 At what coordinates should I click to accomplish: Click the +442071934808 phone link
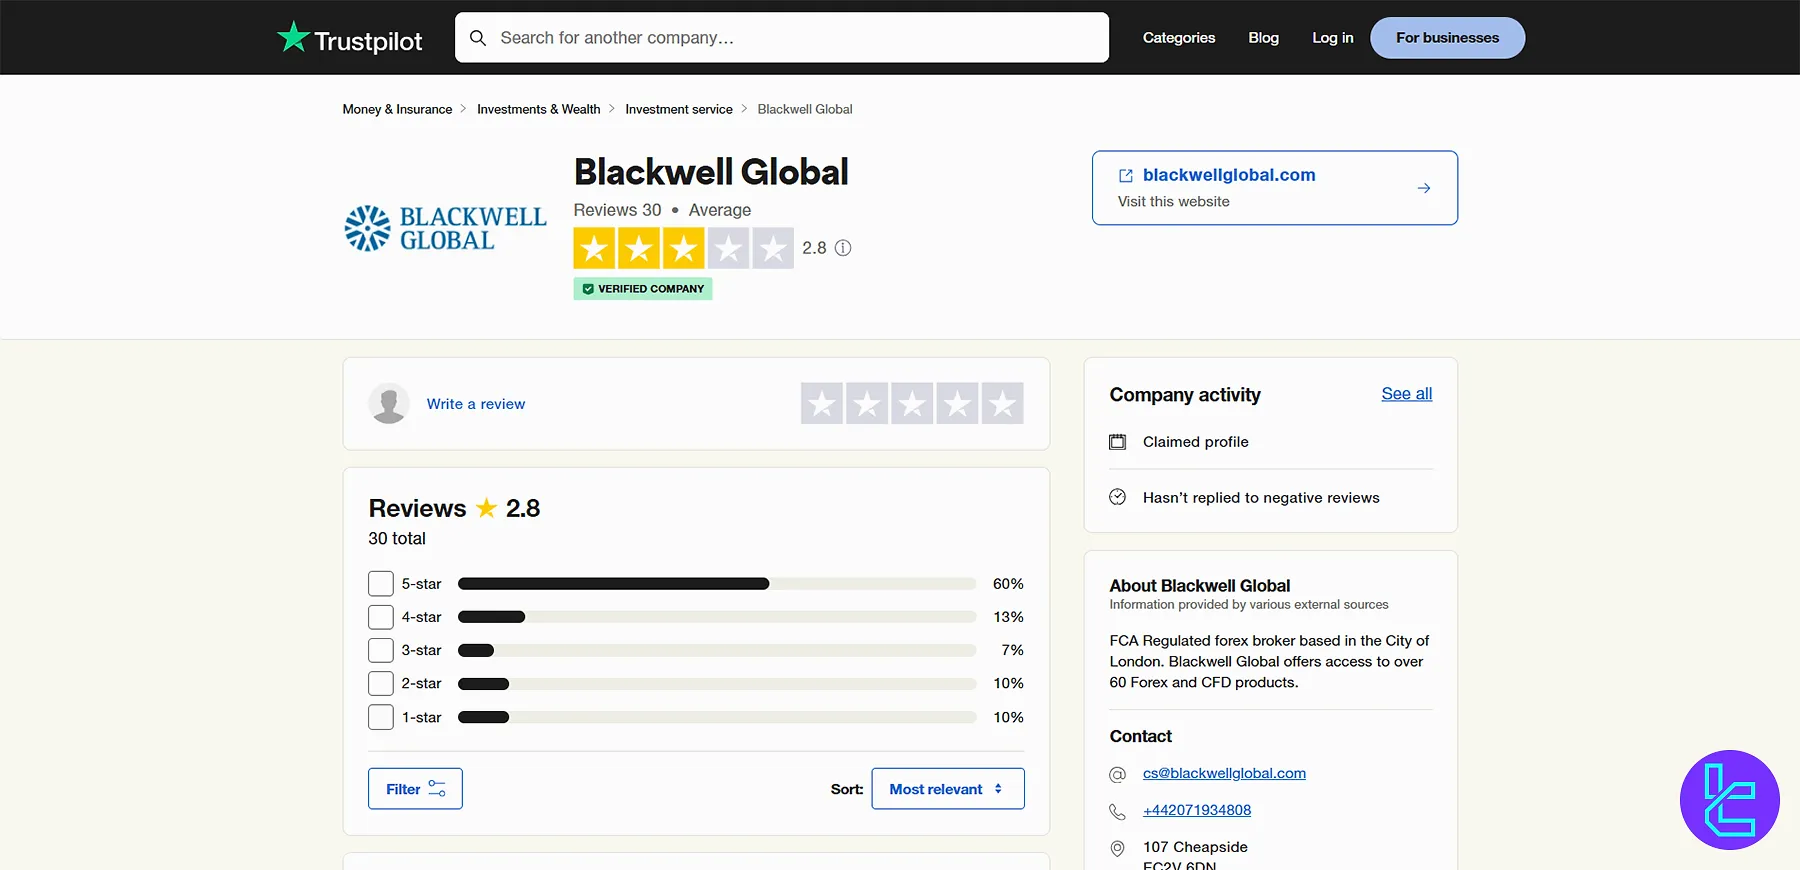[1197, 811]
